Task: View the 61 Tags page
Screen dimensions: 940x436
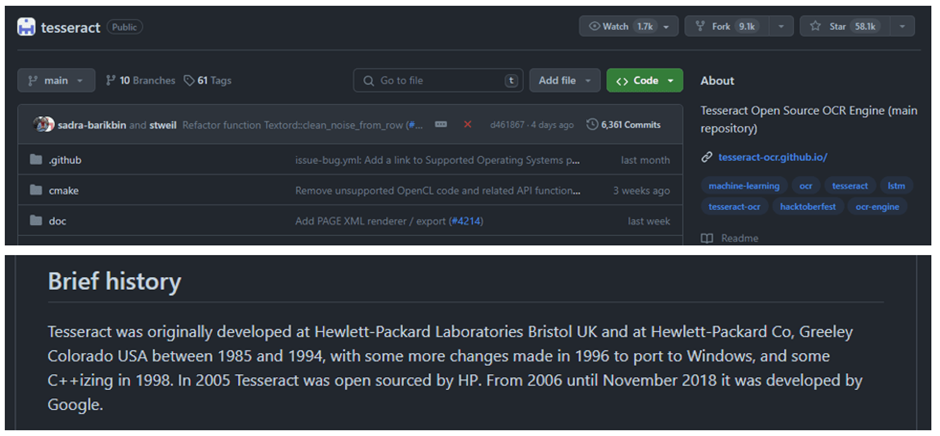Action: tap(207, 80)
